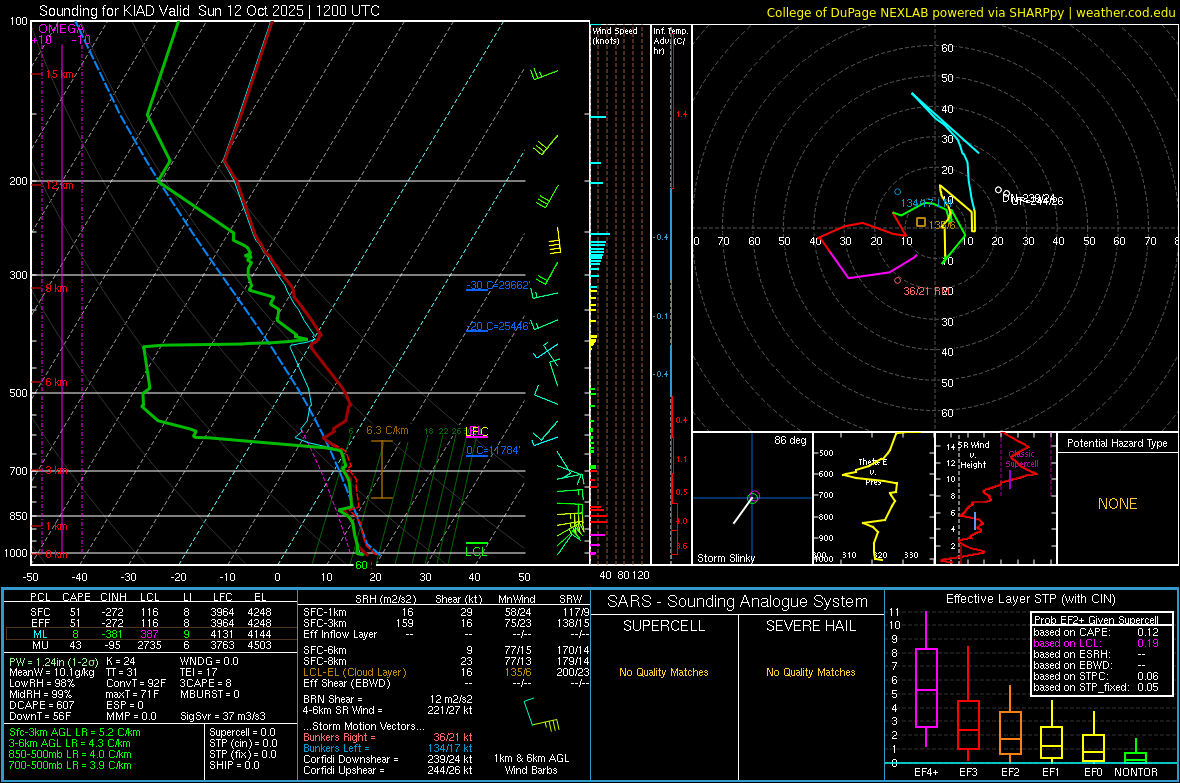Viewport: 1180px width, 783px height.
Task: Click the 'Storm Slinky' panel label
Action: (725, 558)
